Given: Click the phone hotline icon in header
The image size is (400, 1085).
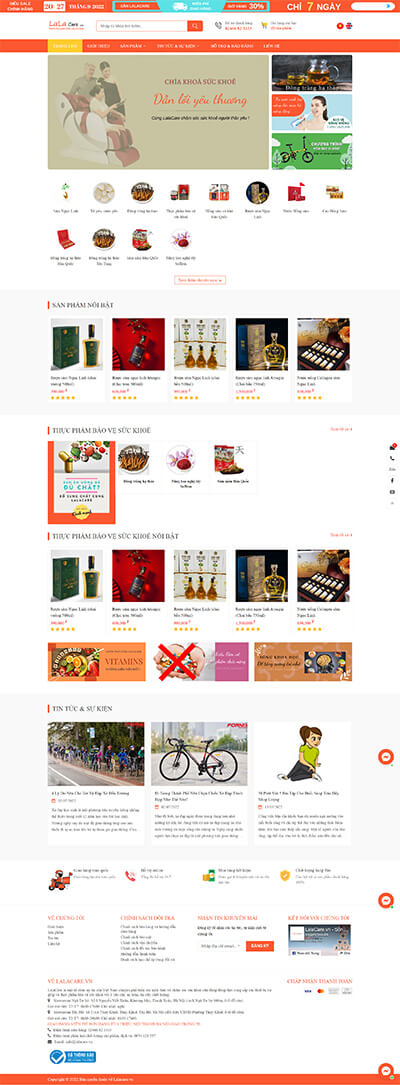Looking at the screenshot, I should (x=219, y=26).
